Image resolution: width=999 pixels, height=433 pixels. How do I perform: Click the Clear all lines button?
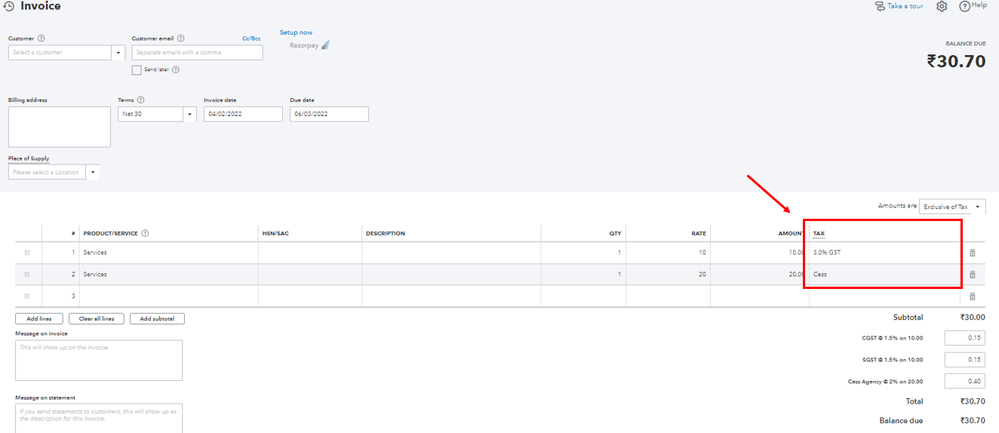pos(96,318)
